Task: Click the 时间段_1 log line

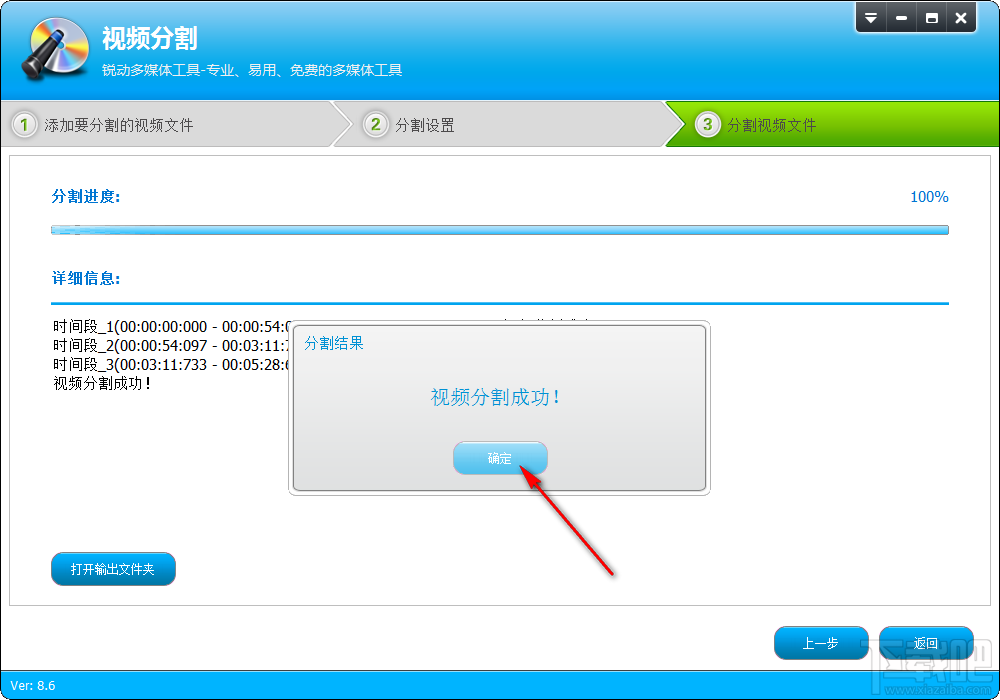Action: (x=171, y=326)
